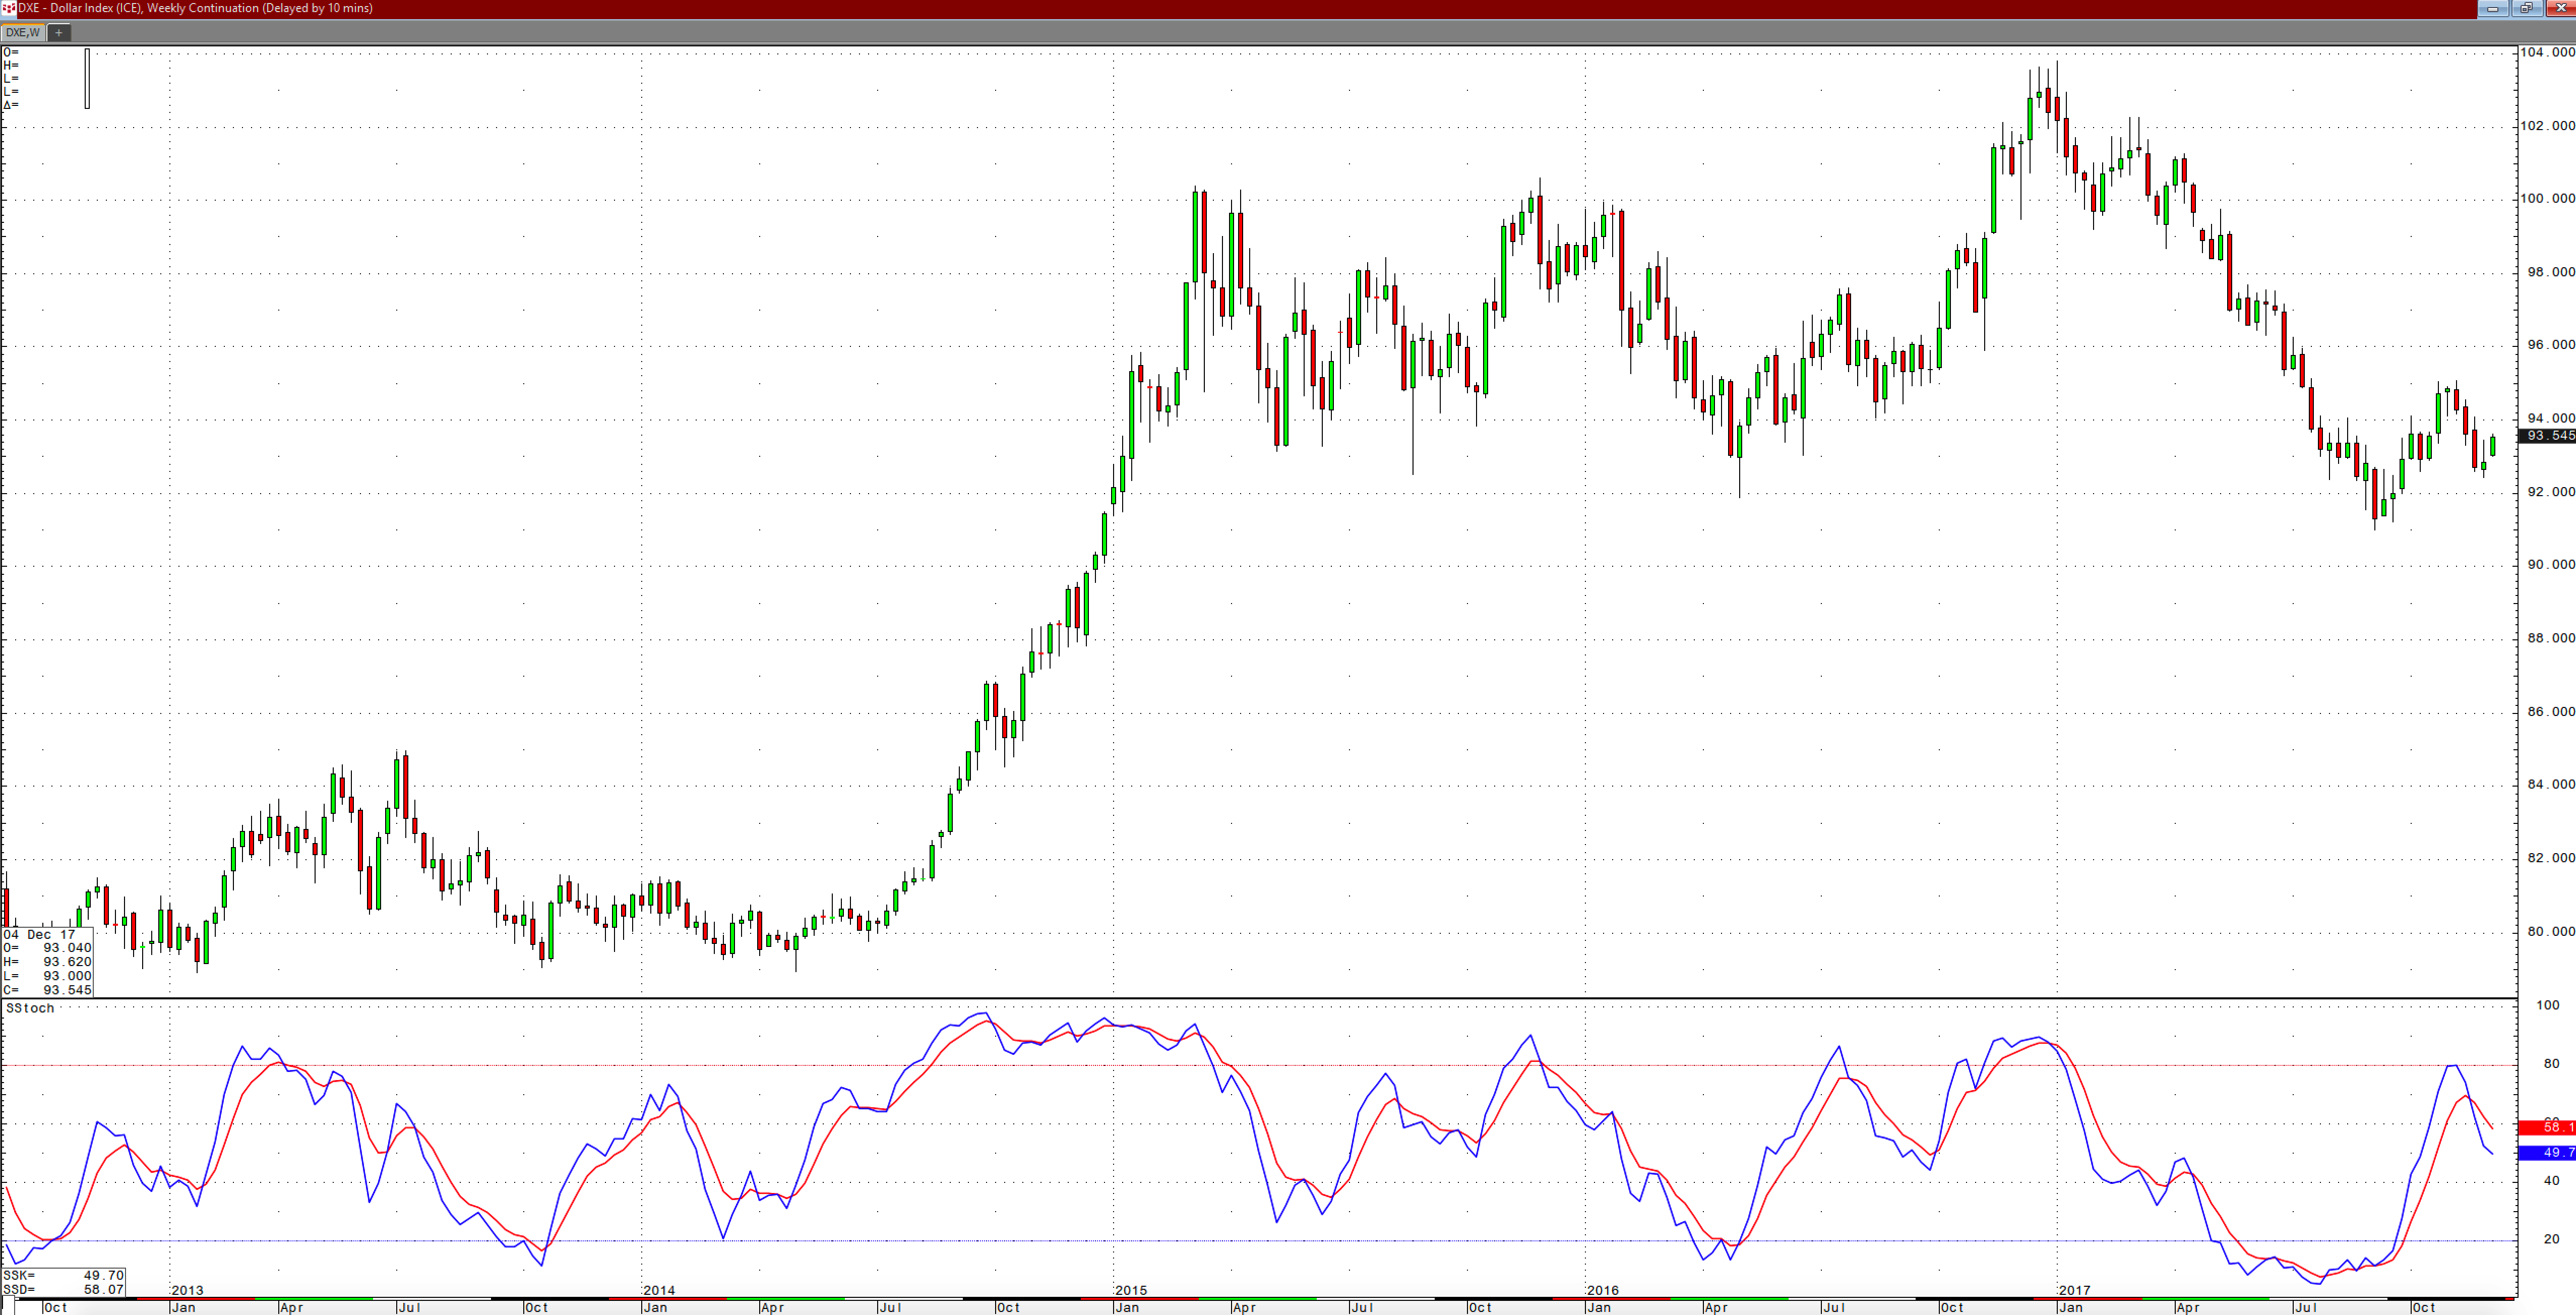This screenshot has height=1315, width=2576.
Task: Select the DXE,W chart tab
Action: point(22,33)
